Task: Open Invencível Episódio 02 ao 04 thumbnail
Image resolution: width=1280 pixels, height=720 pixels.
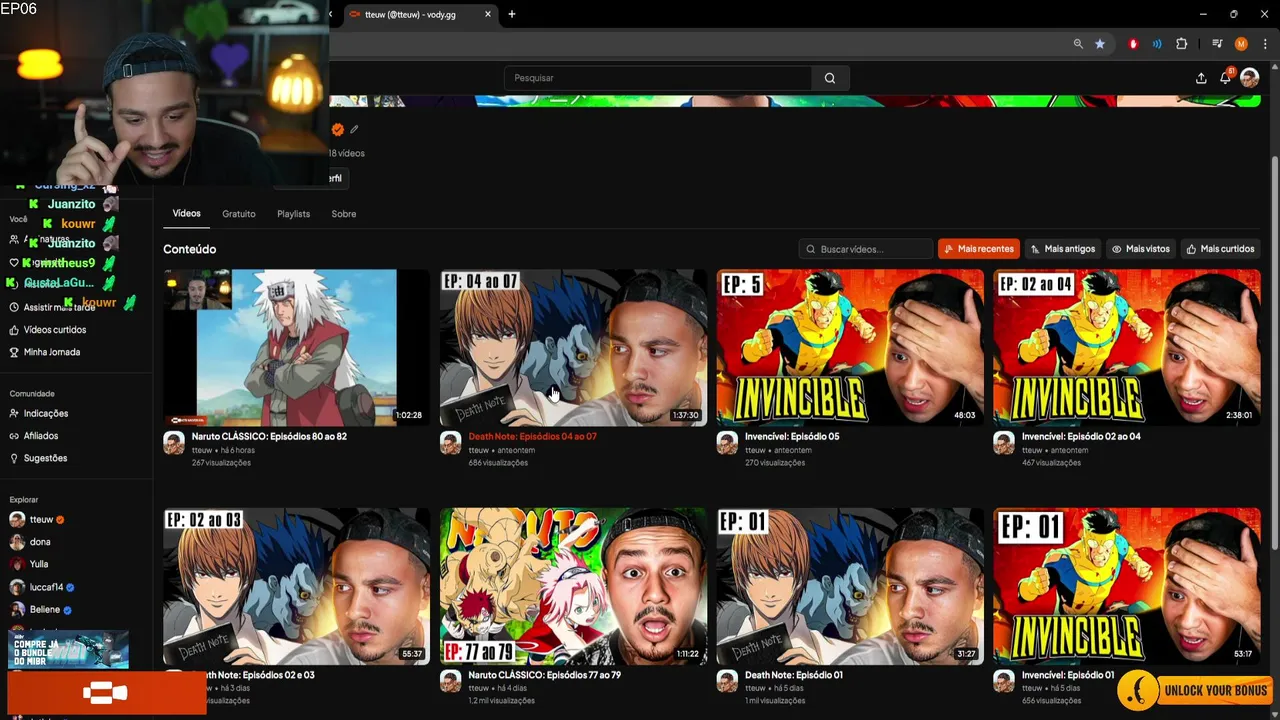Action: click(x=1127, y=348)
